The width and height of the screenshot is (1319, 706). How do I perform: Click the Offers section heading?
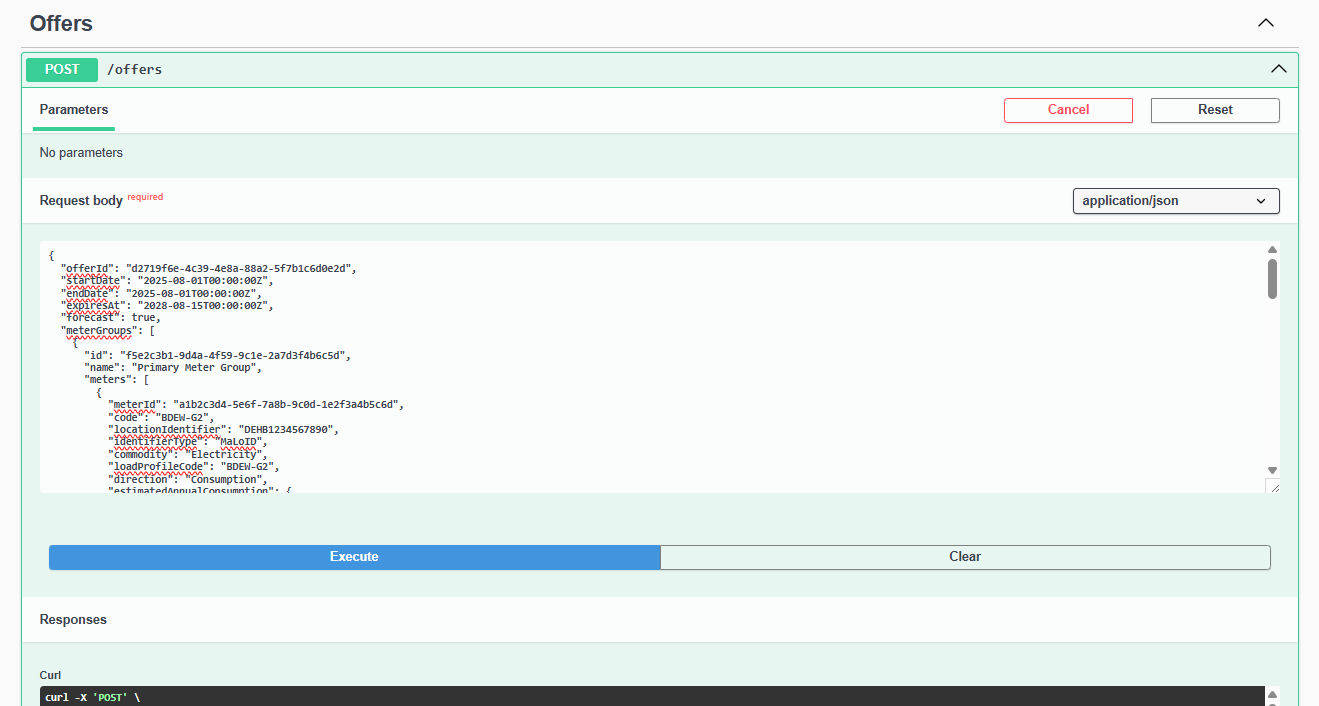[x=61, y=23]
